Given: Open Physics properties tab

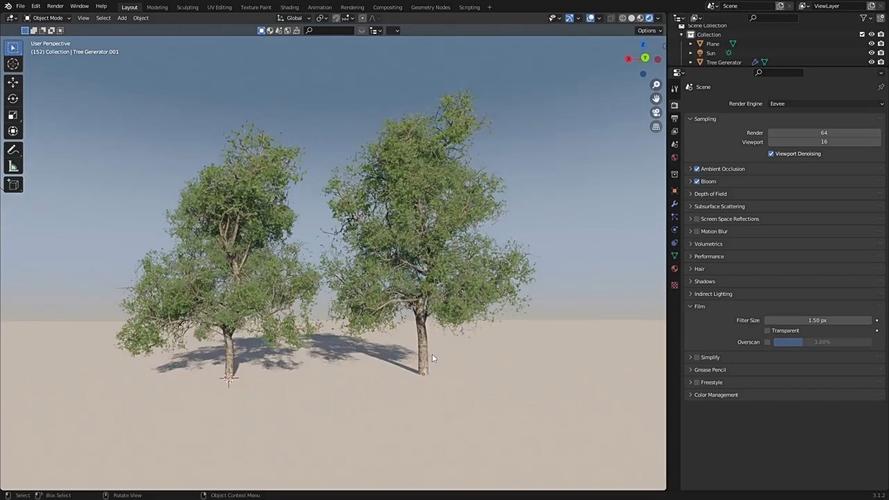Looking at the screenshot, I should [675, 230].
